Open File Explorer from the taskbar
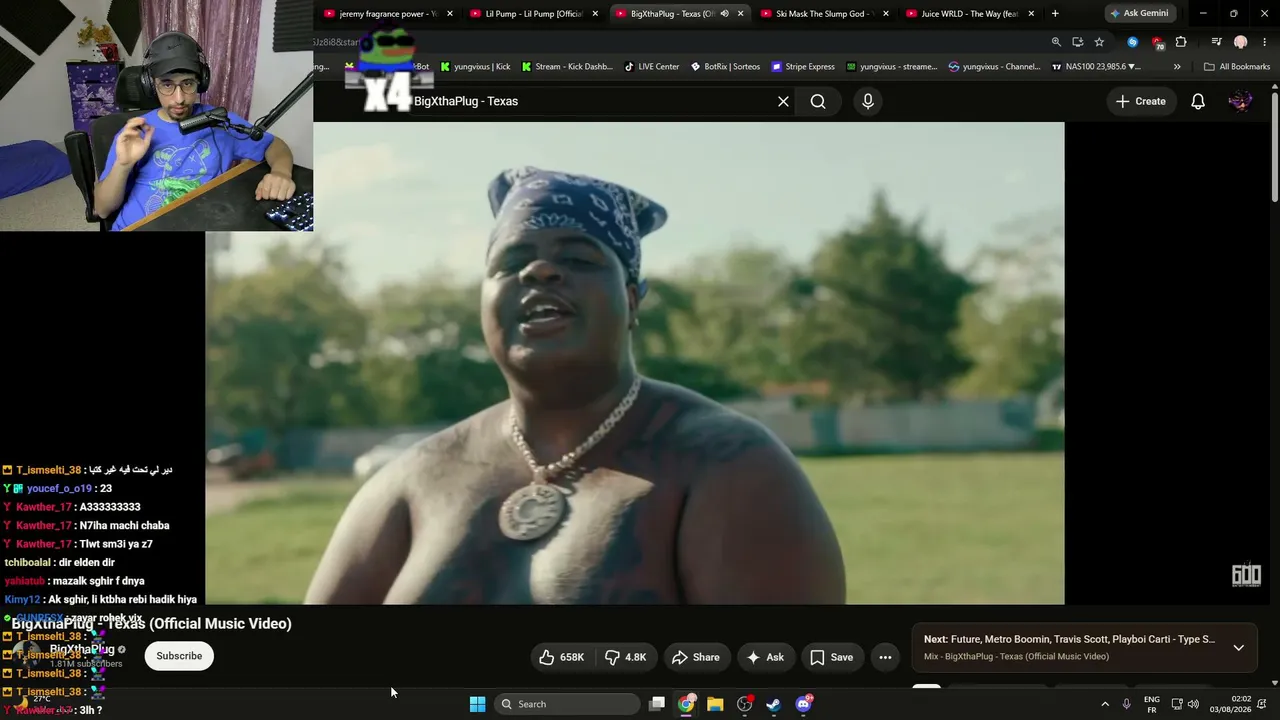1280x720 pixels. coord(715,704)
